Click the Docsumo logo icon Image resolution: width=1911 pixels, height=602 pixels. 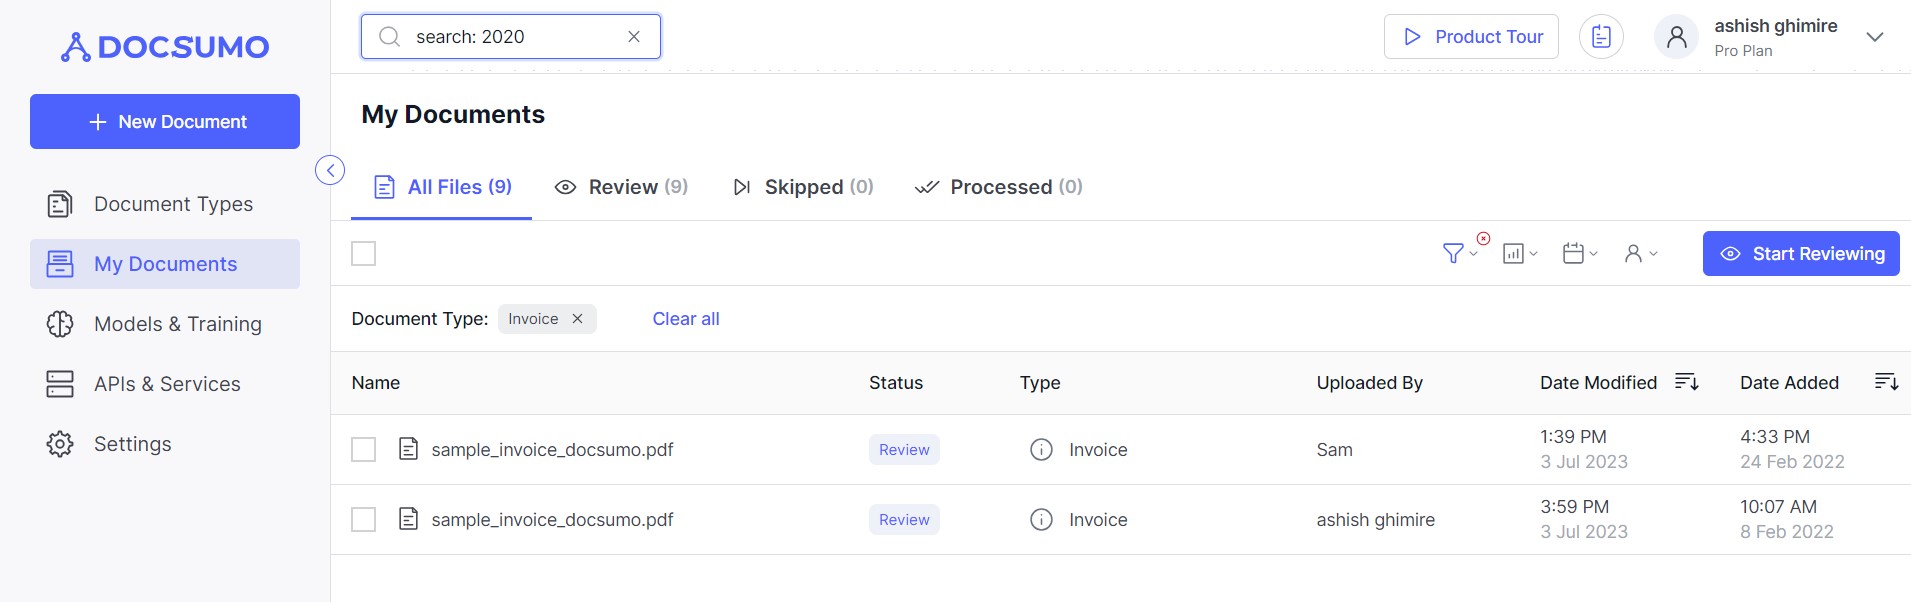[x=76, y=47]
